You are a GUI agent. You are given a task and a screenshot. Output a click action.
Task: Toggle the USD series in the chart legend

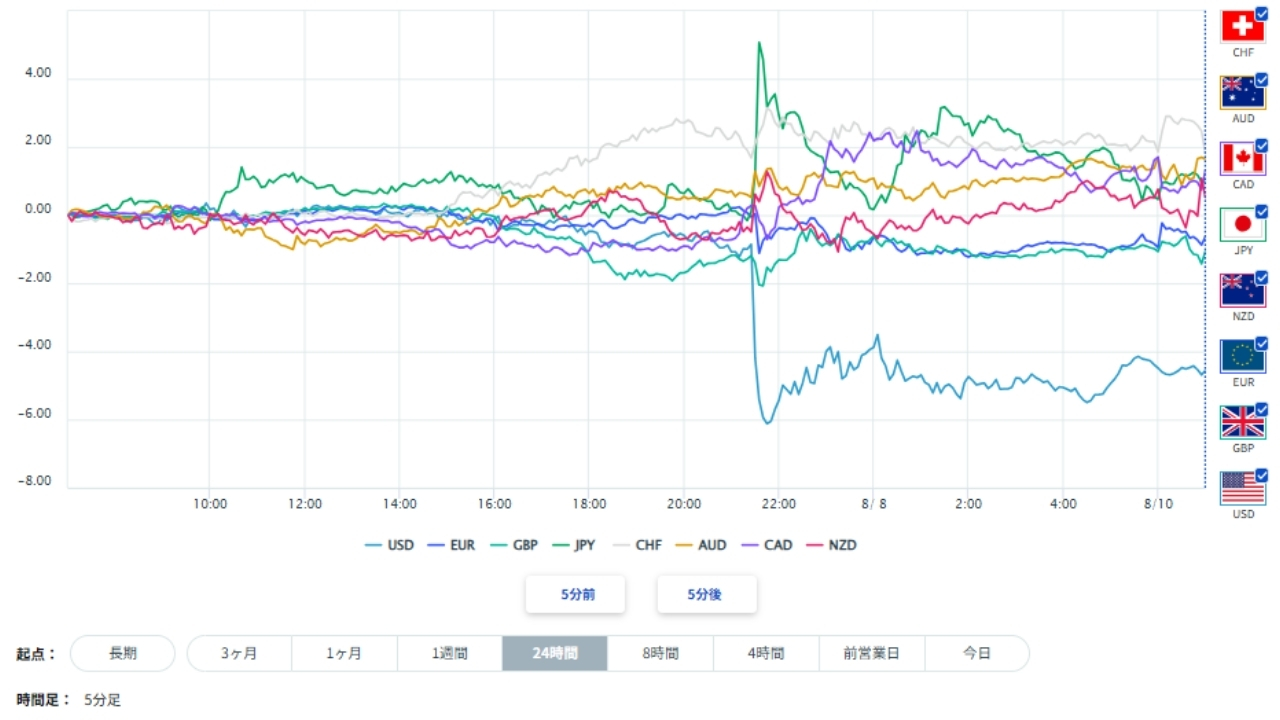389,545
